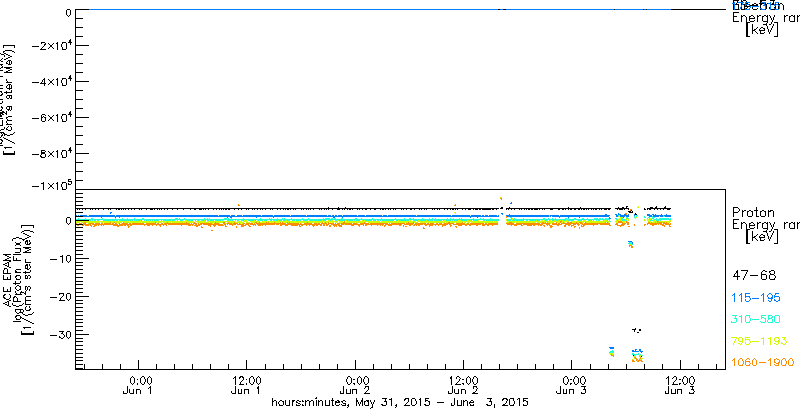Screen dimensions: 800x410
Task: Click the cyan 310-580 legend entry
Action: (756, 320)
